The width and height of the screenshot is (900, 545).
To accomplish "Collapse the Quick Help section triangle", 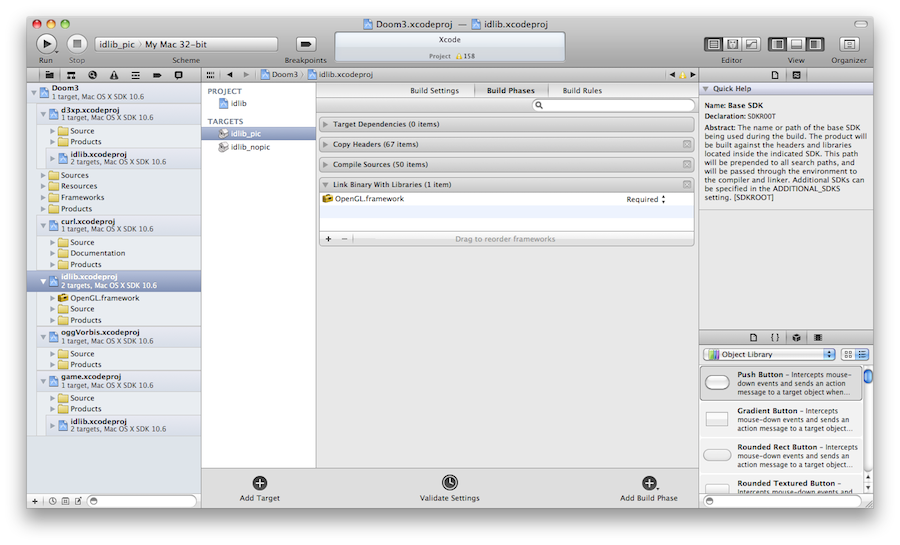I will pos(706,89).
